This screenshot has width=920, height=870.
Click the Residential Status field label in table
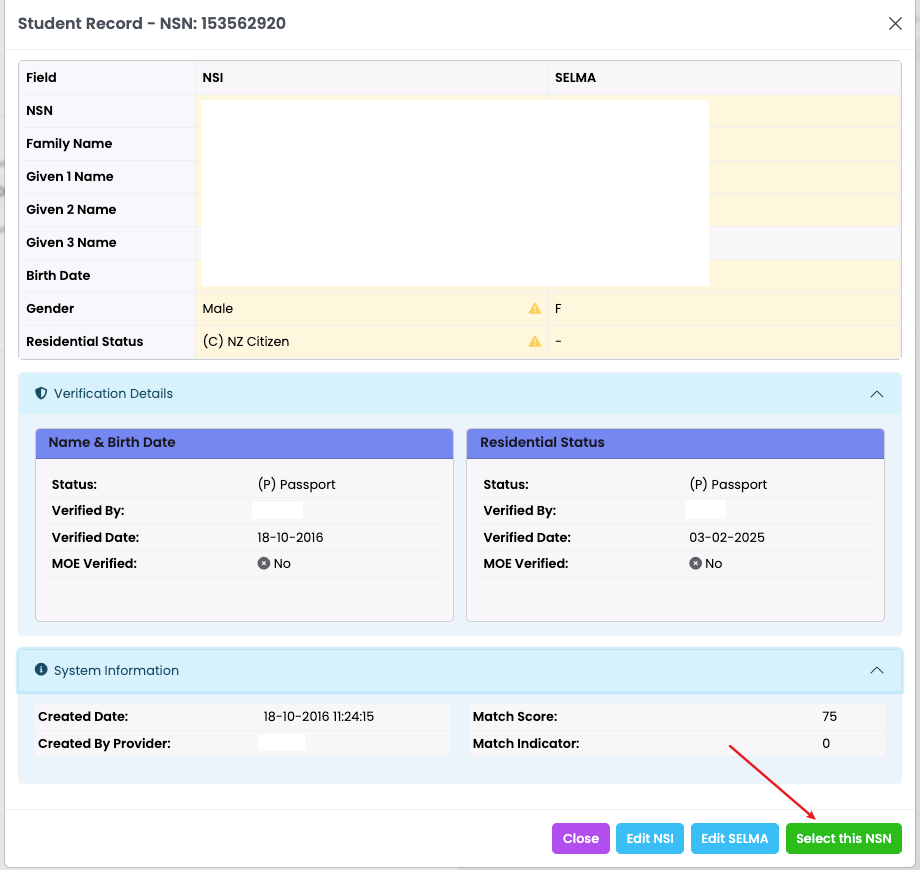(x=84, y=341)
